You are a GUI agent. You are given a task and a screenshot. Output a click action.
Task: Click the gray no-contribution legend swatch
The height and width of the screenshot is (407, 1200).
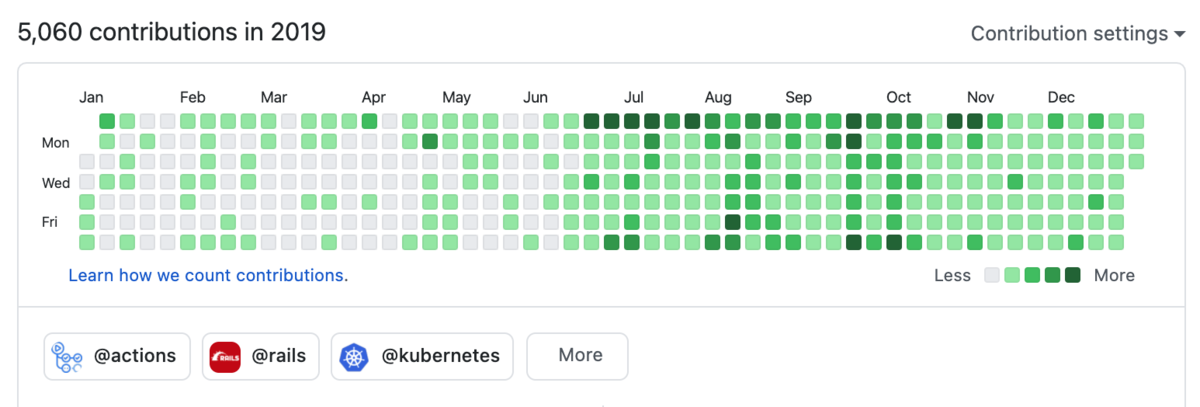tap(992, 275)
